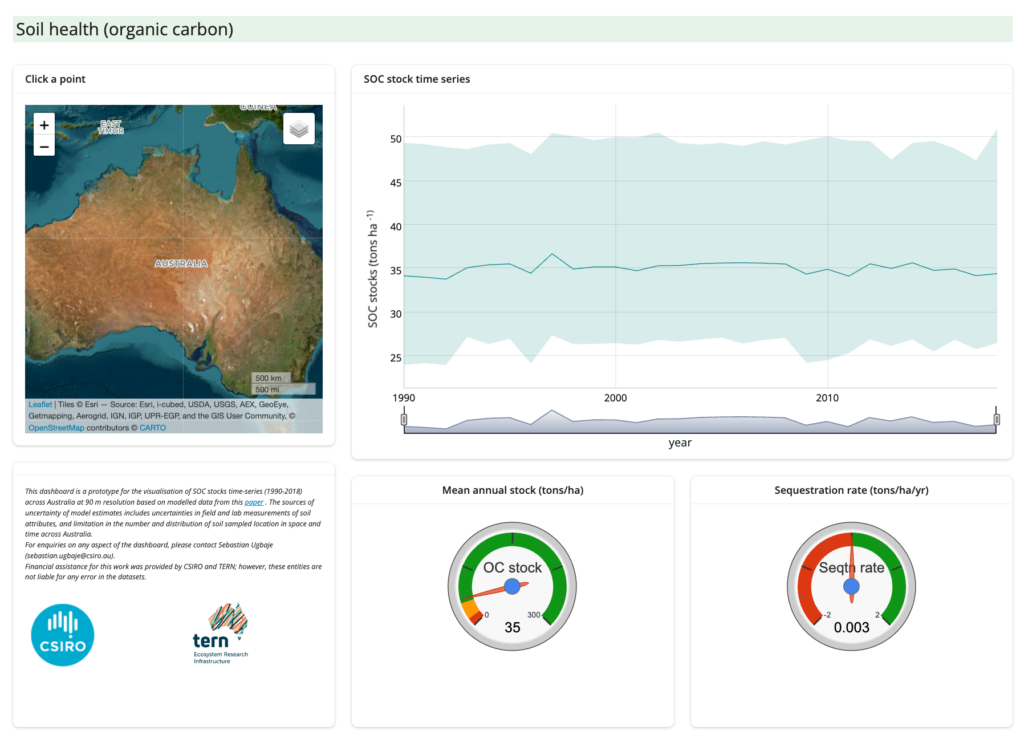Click the TERN Ecosystem Research logo

coord(220,634)
